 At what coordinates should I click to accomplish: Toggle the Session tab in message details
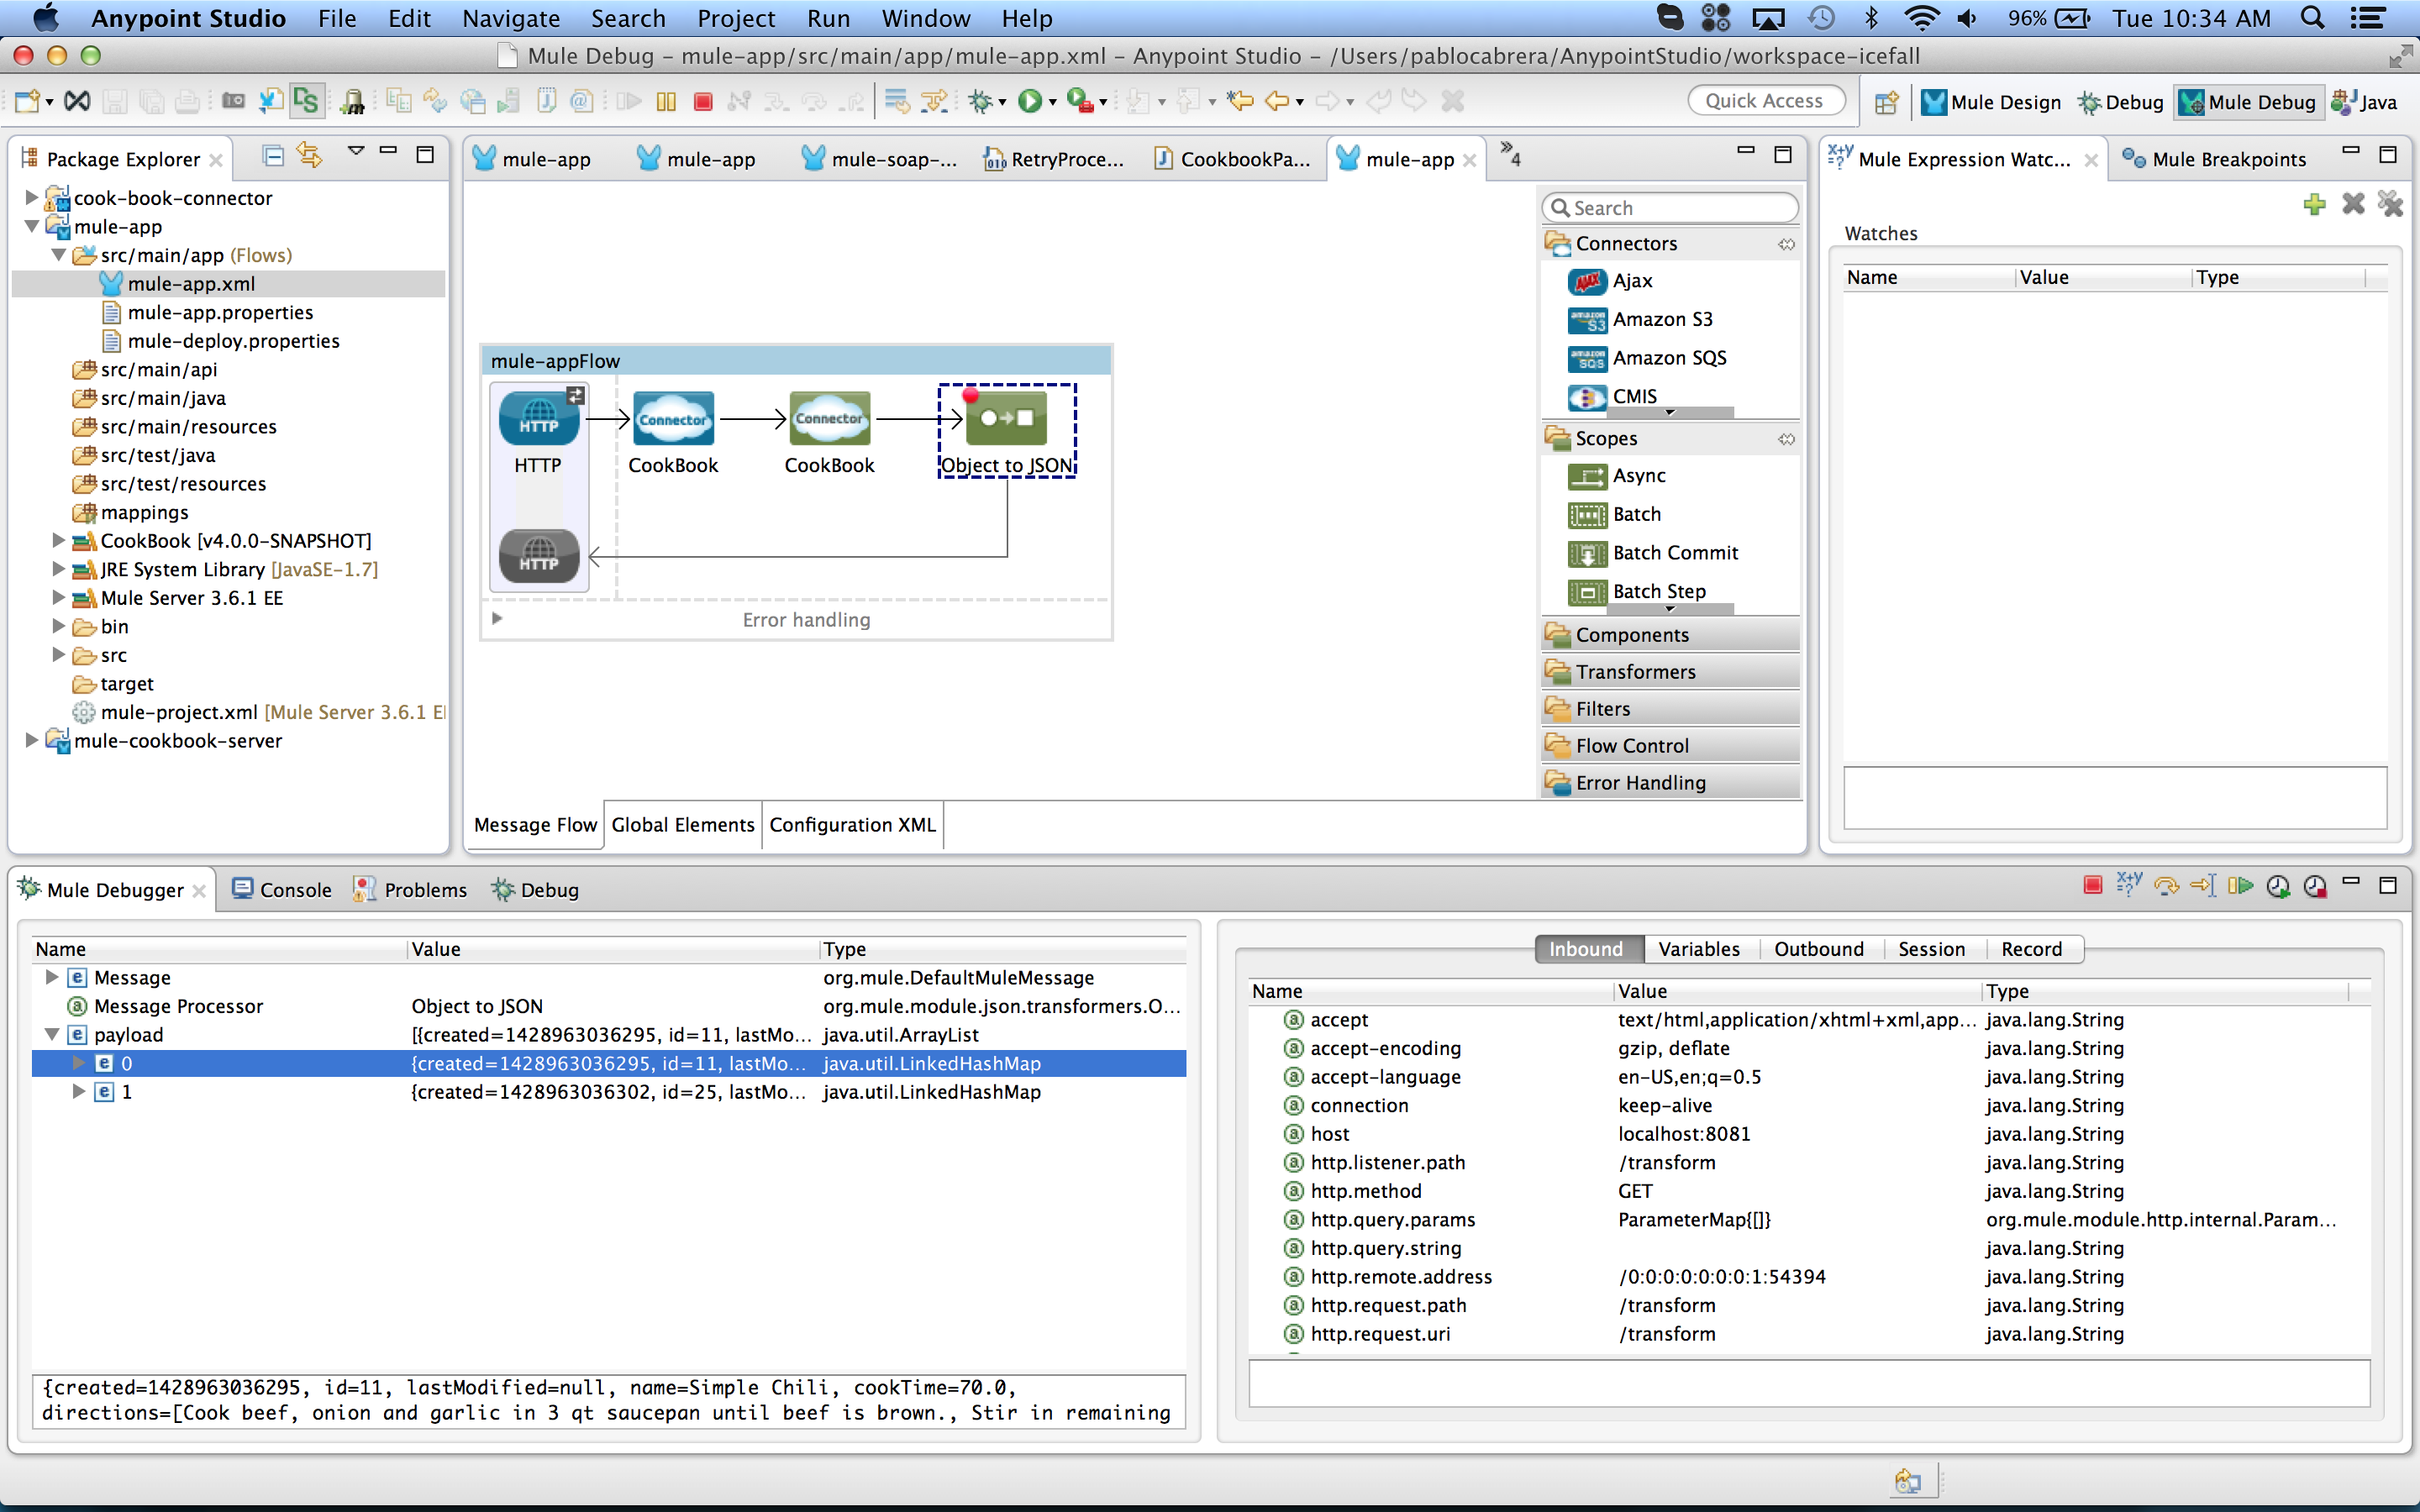[x=1927, y=949]
